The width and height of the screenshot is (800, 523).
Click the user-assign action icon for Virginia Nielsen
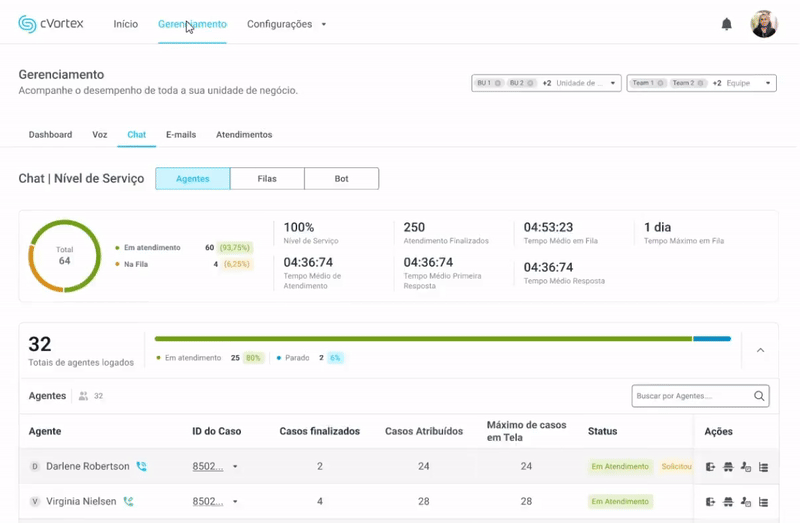coord(746,502)
